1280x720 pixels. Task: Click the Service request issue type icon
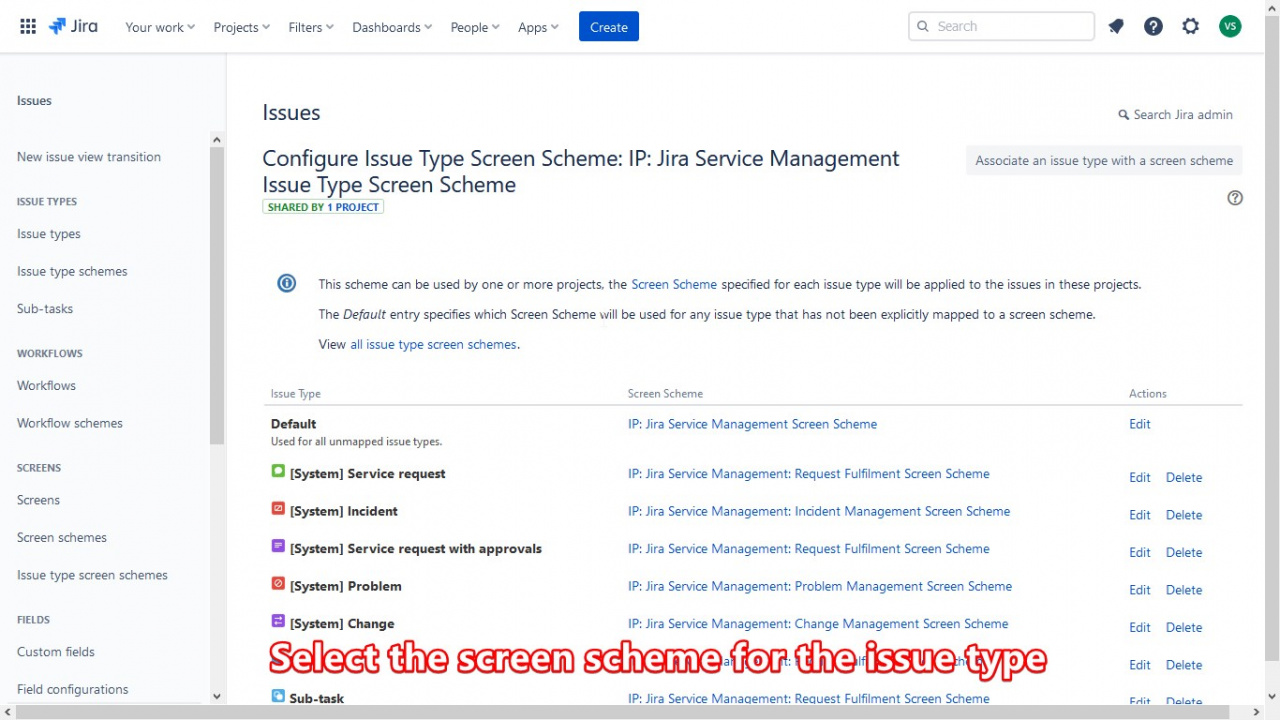(x=278, y=471)
